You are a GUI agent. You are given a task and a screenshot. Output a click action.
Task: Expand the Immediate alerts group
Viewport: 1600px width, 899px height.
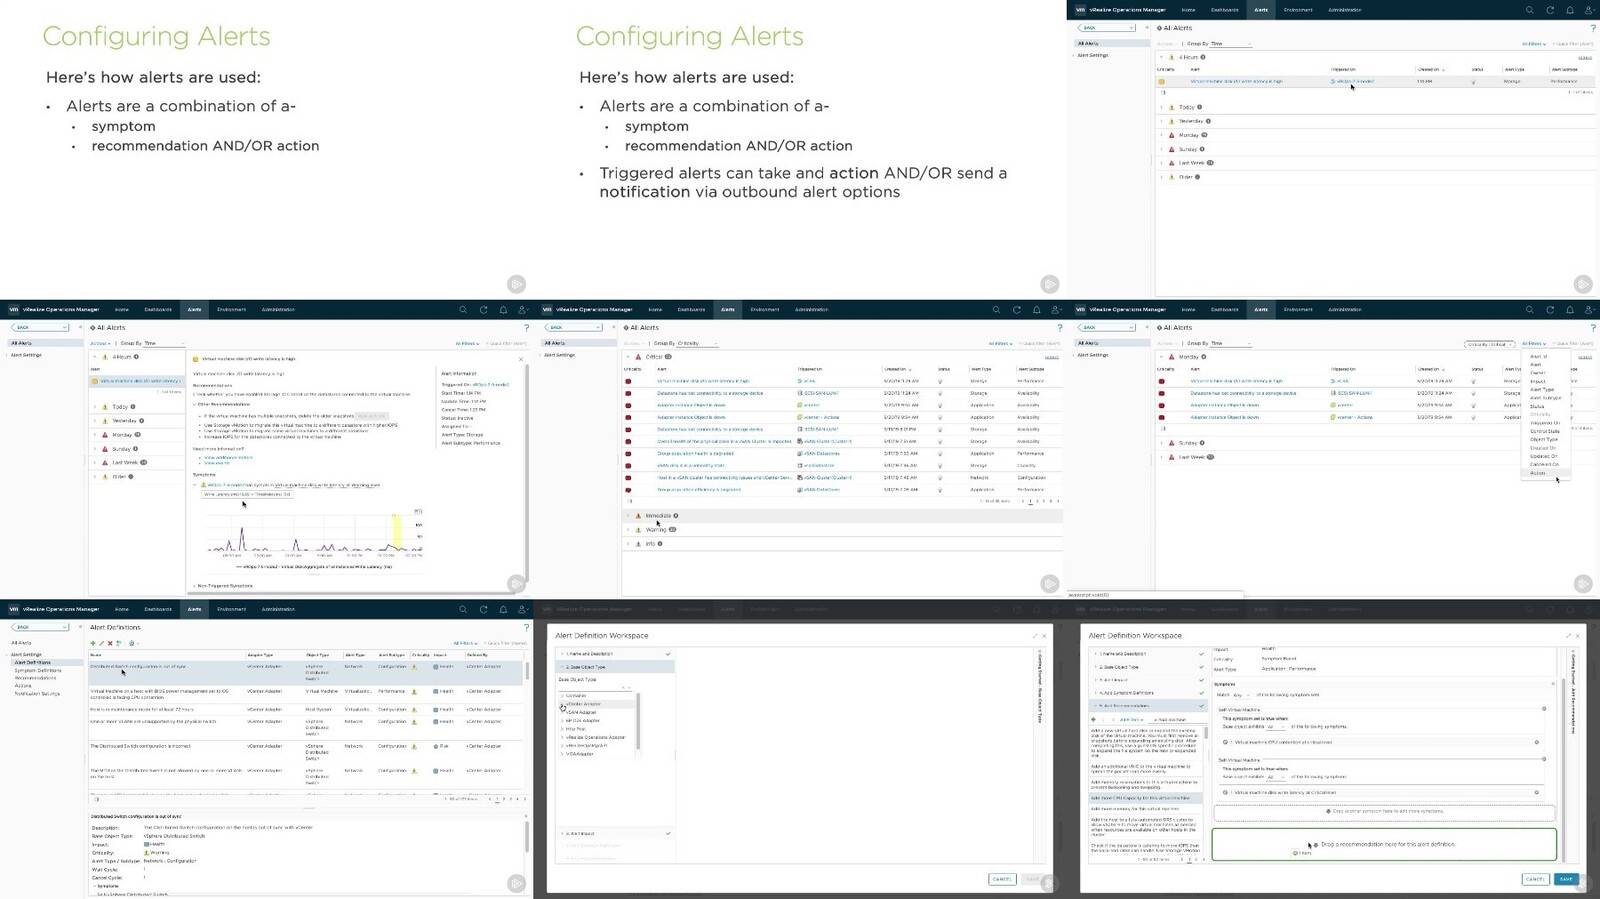click(x=629, y=516)
